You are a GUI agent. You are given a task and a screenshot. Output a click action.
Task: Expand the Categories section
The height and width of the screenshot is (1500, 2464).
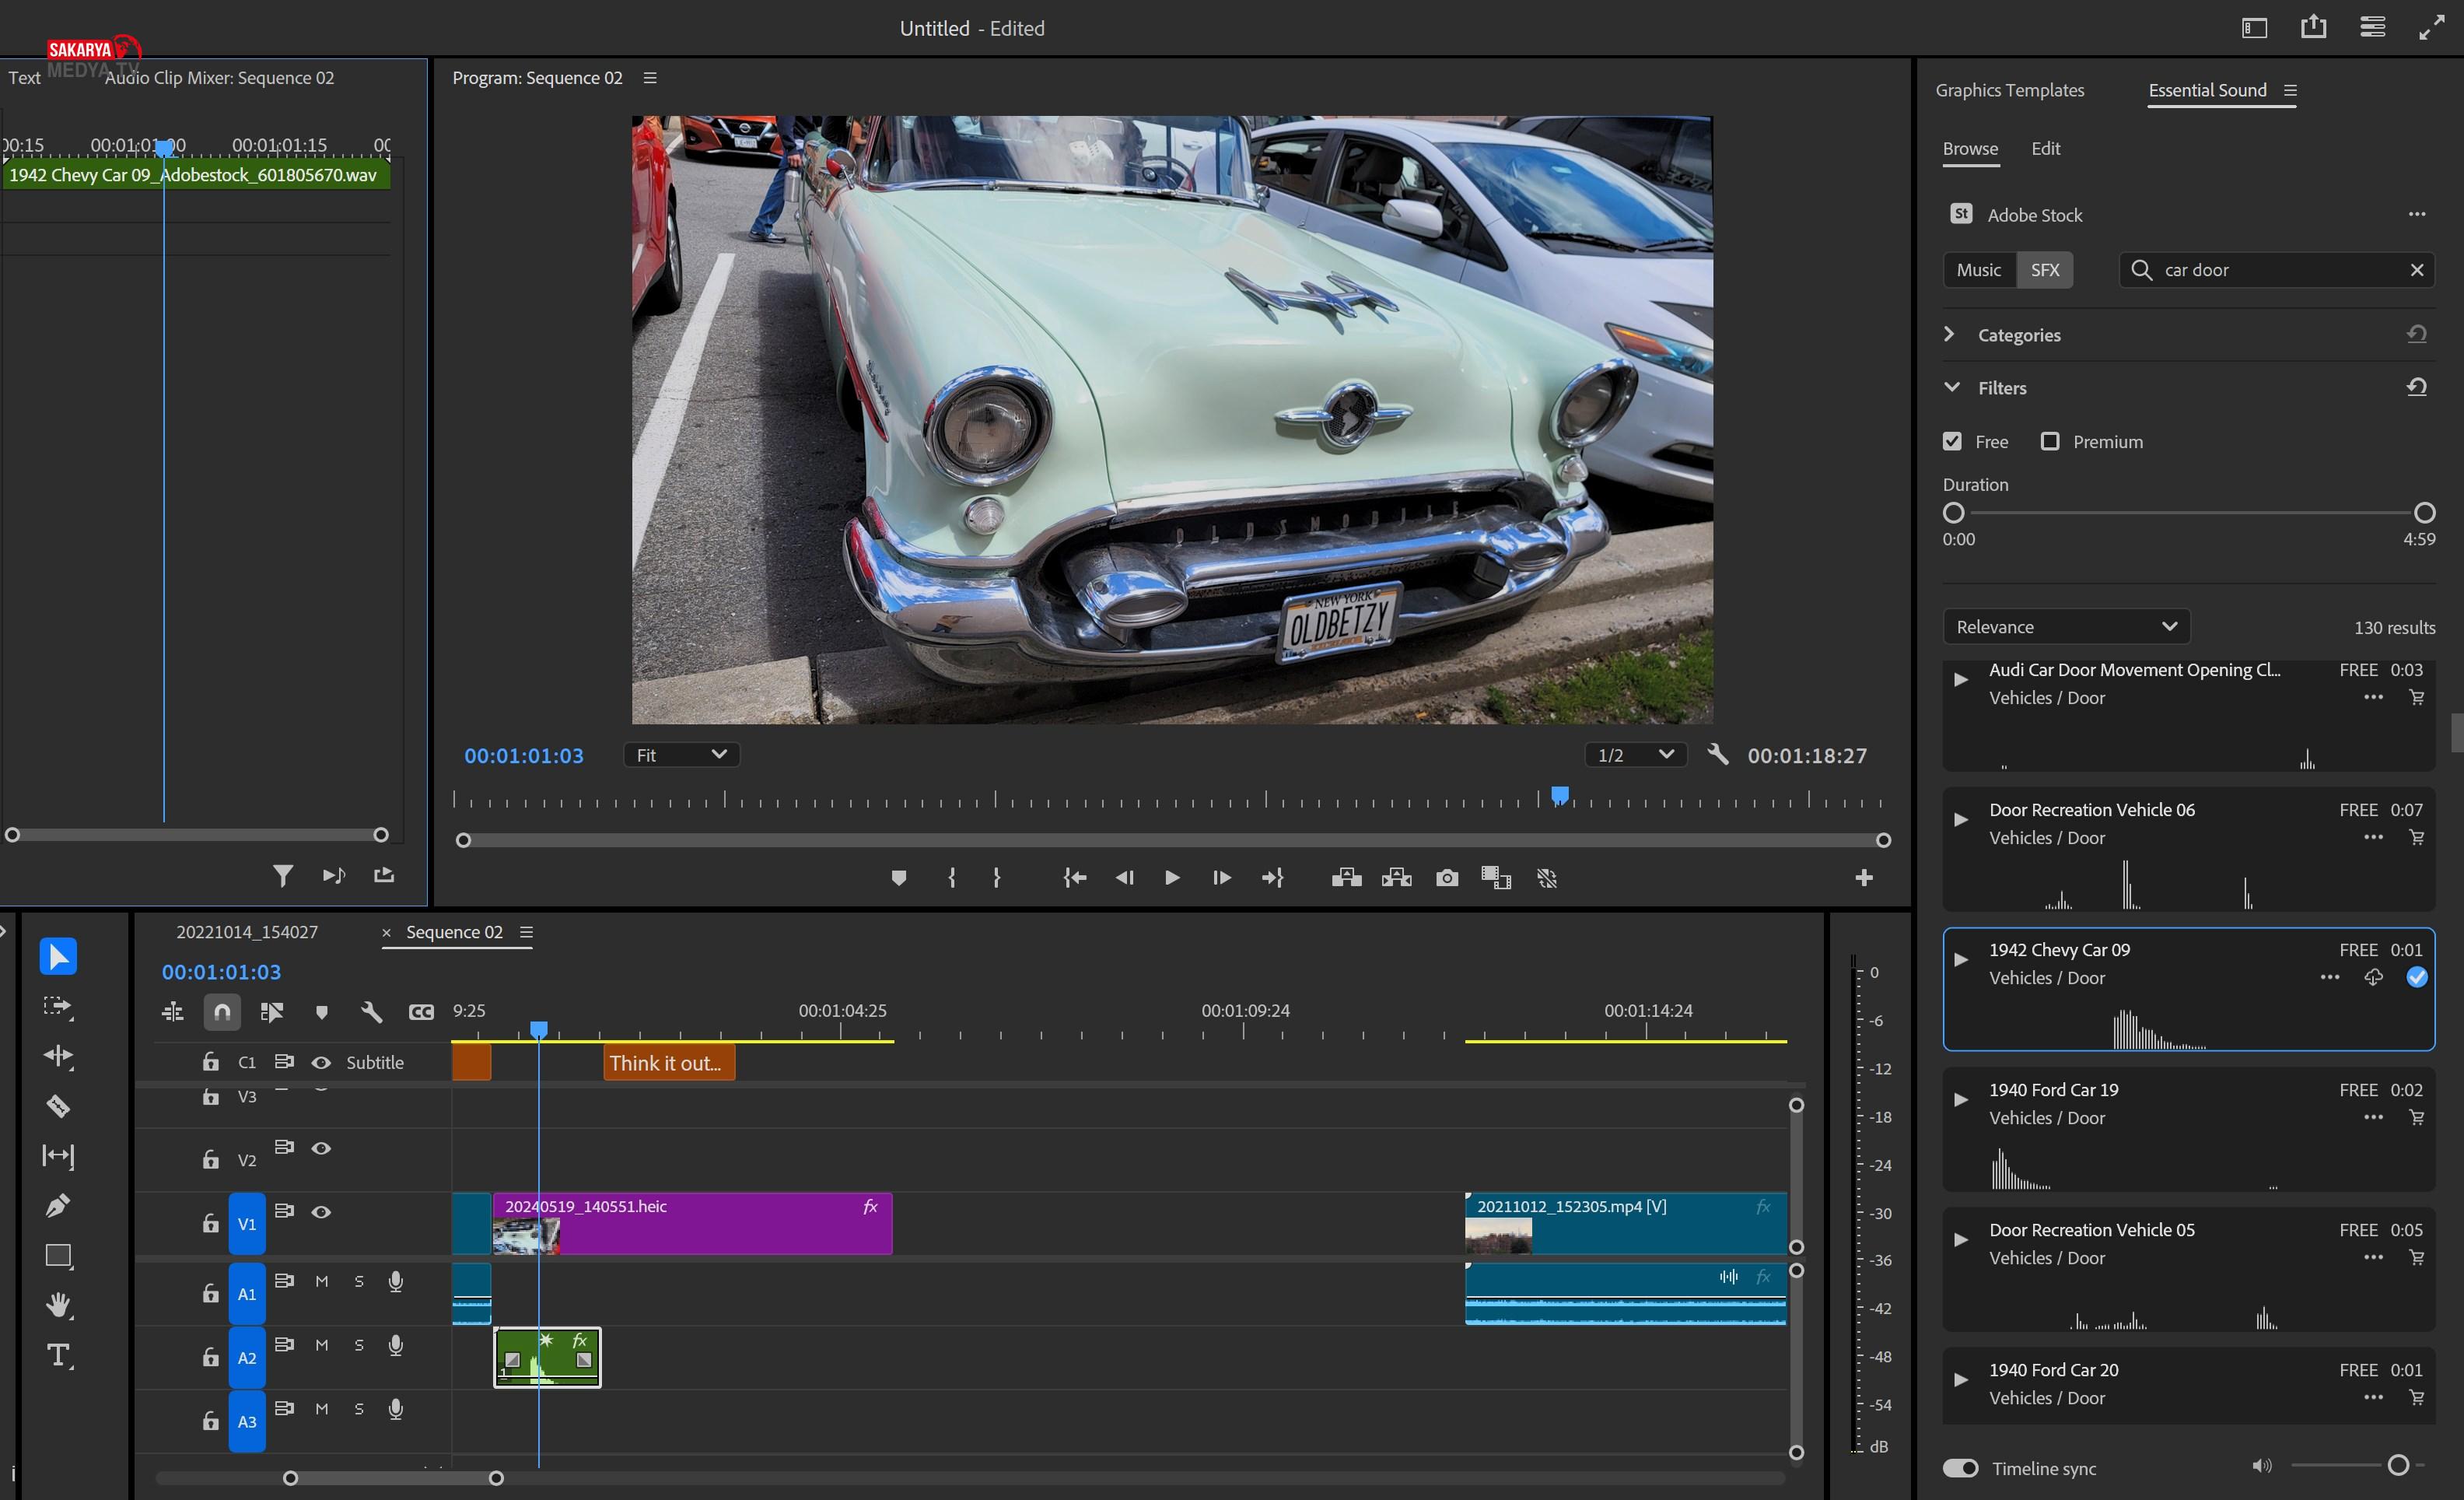1950,335
